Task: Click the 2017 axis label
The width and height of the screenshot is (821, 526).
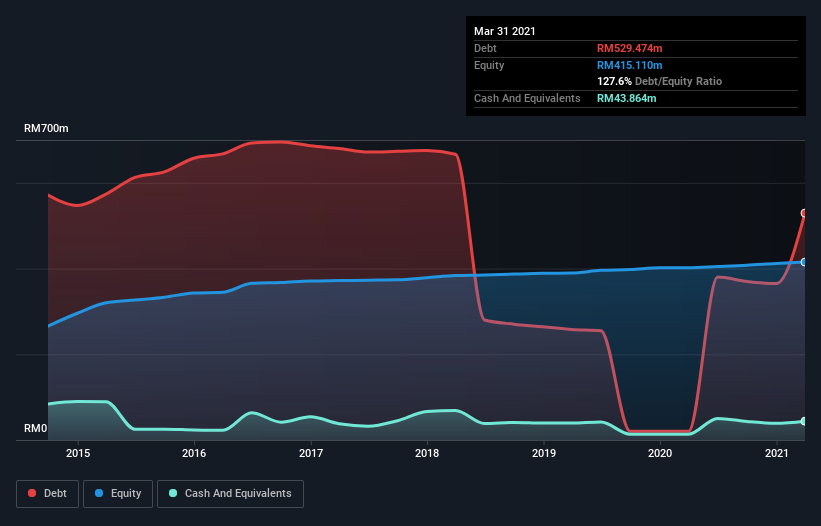Action: tap(311, 453)
